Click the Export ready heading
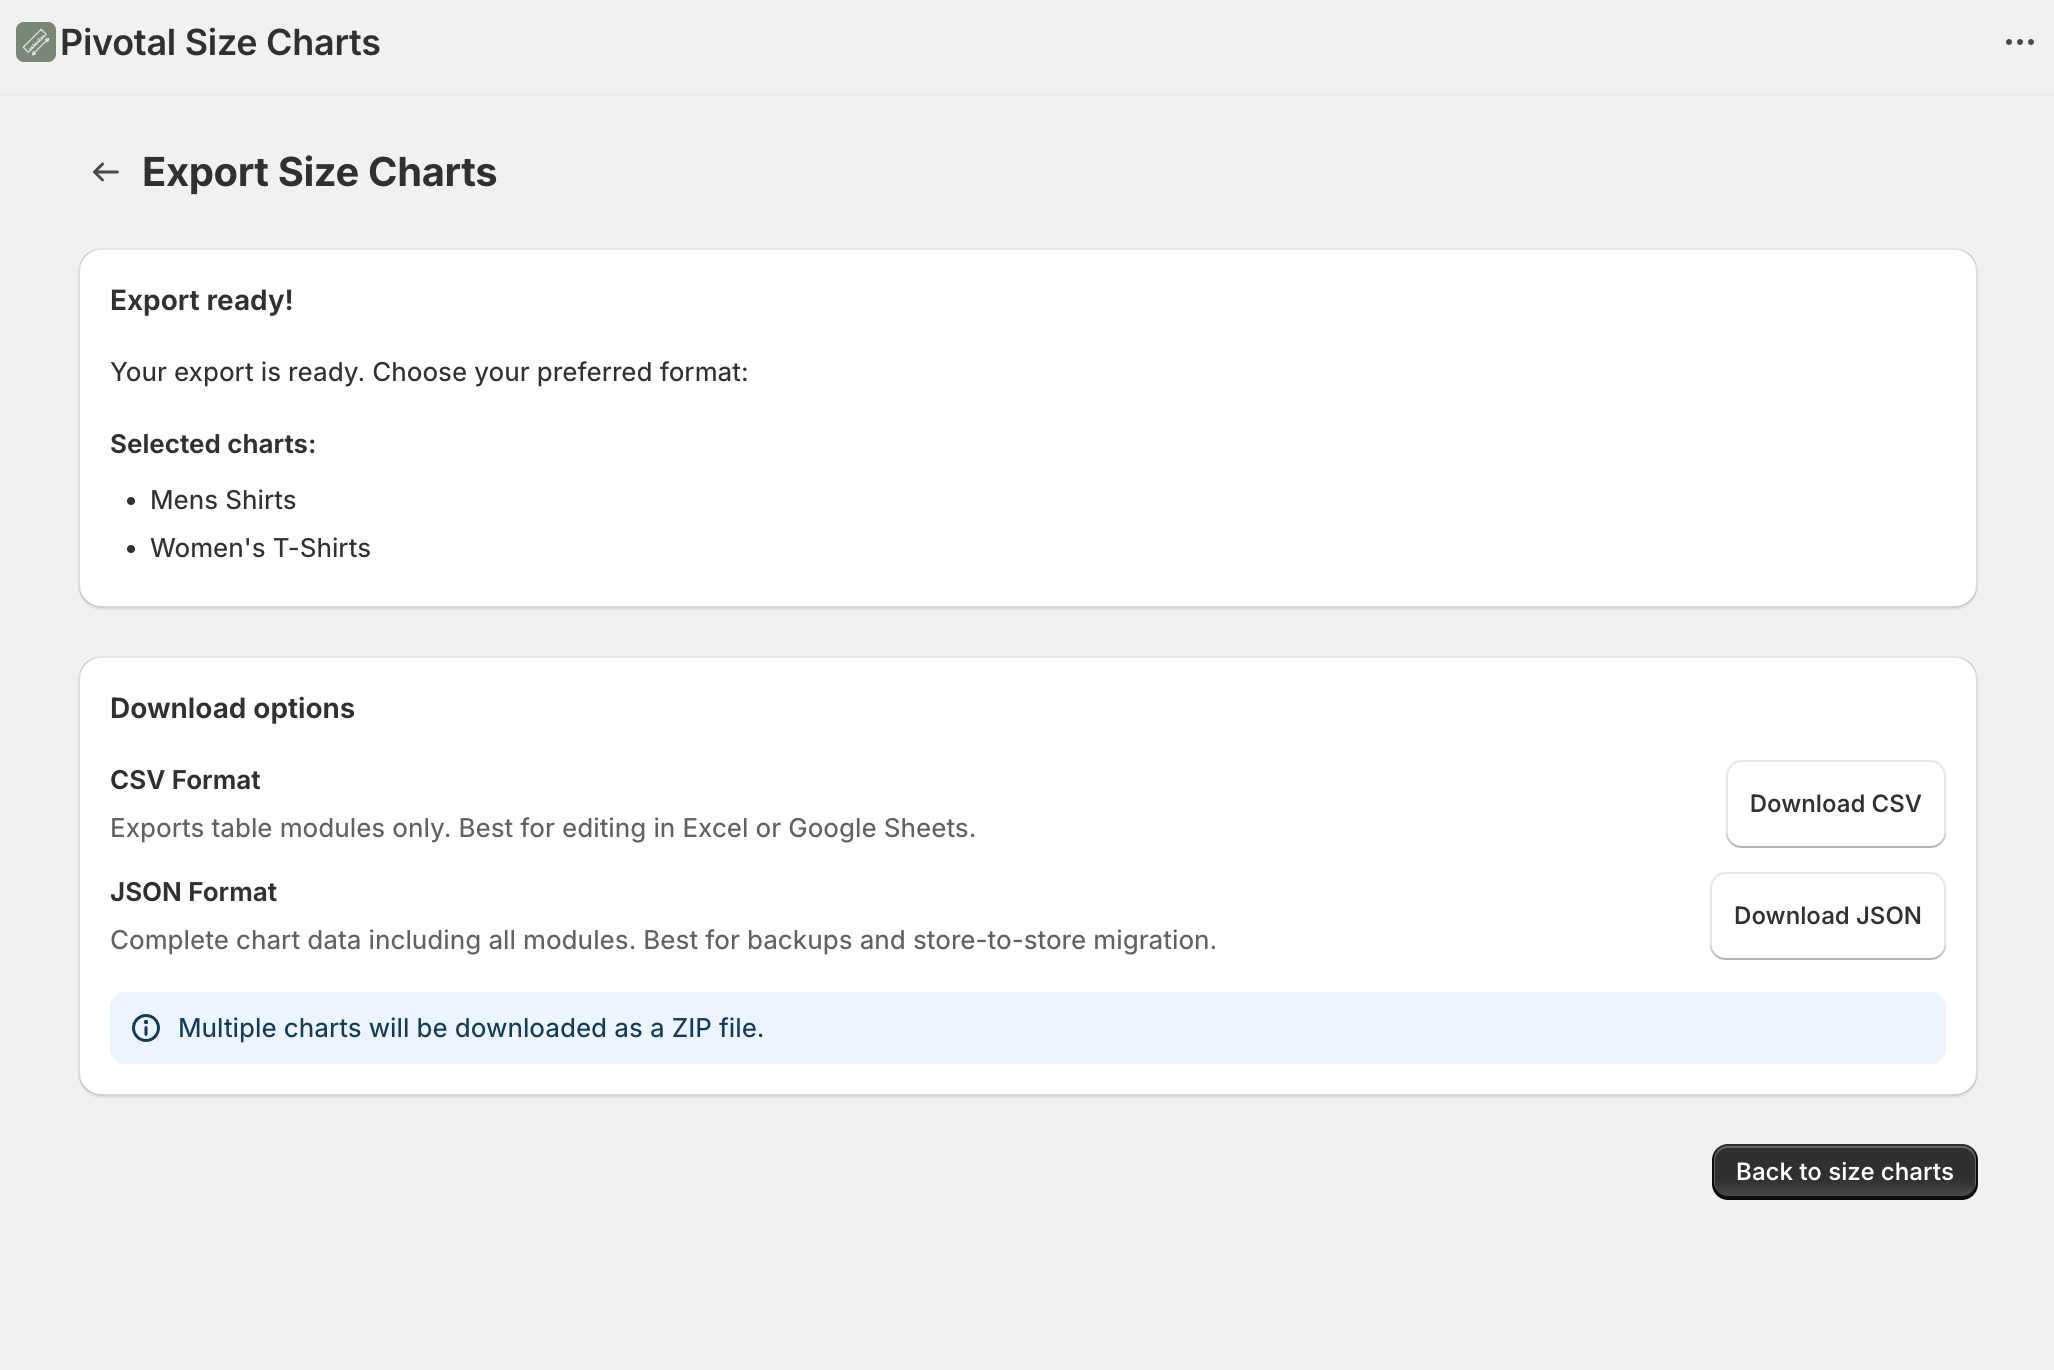The width and height of the screenshot is (2054, 1370). pos(202,299)
